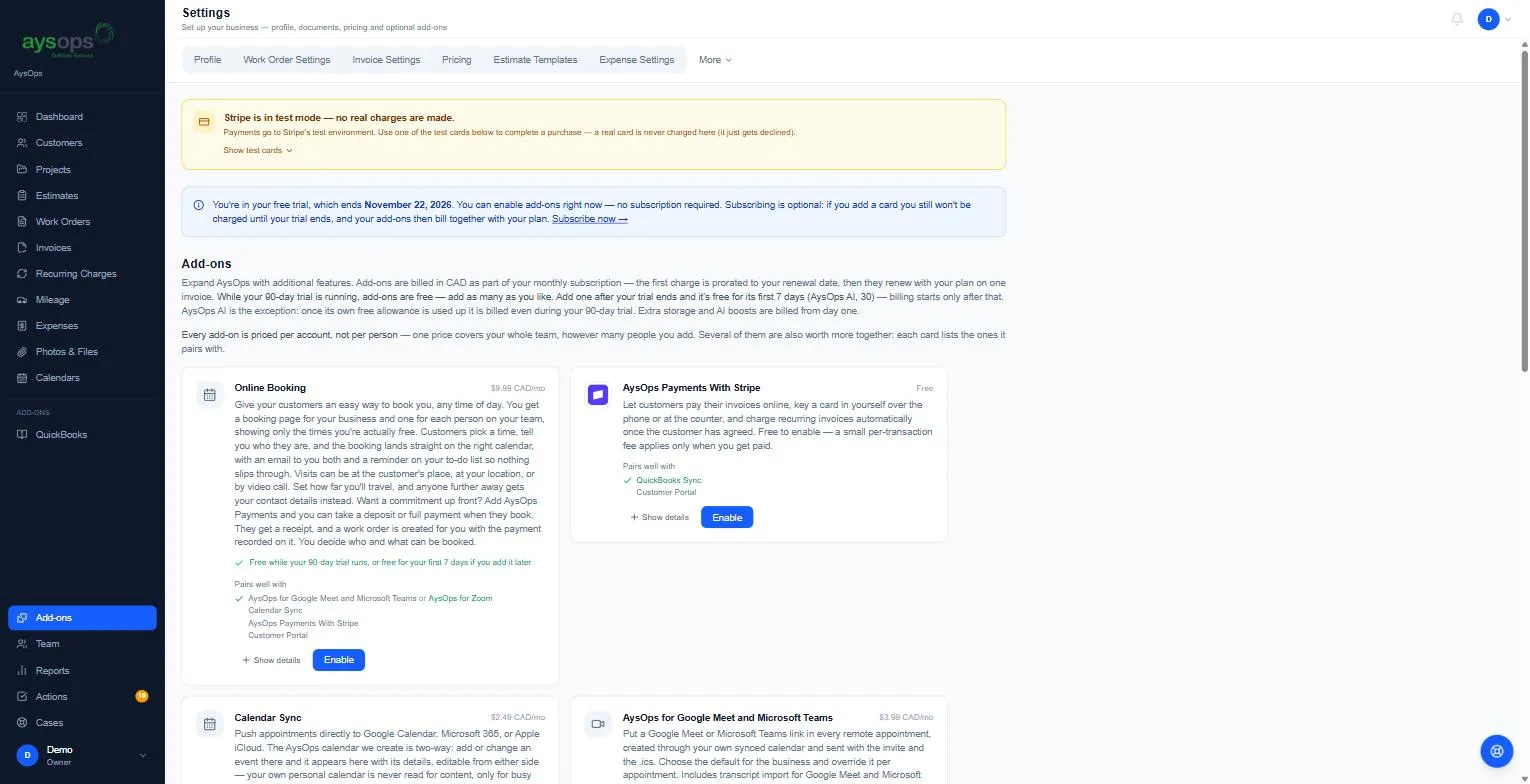Click the Customers people icon
1530x784 pixels.
tap(22, 143)
